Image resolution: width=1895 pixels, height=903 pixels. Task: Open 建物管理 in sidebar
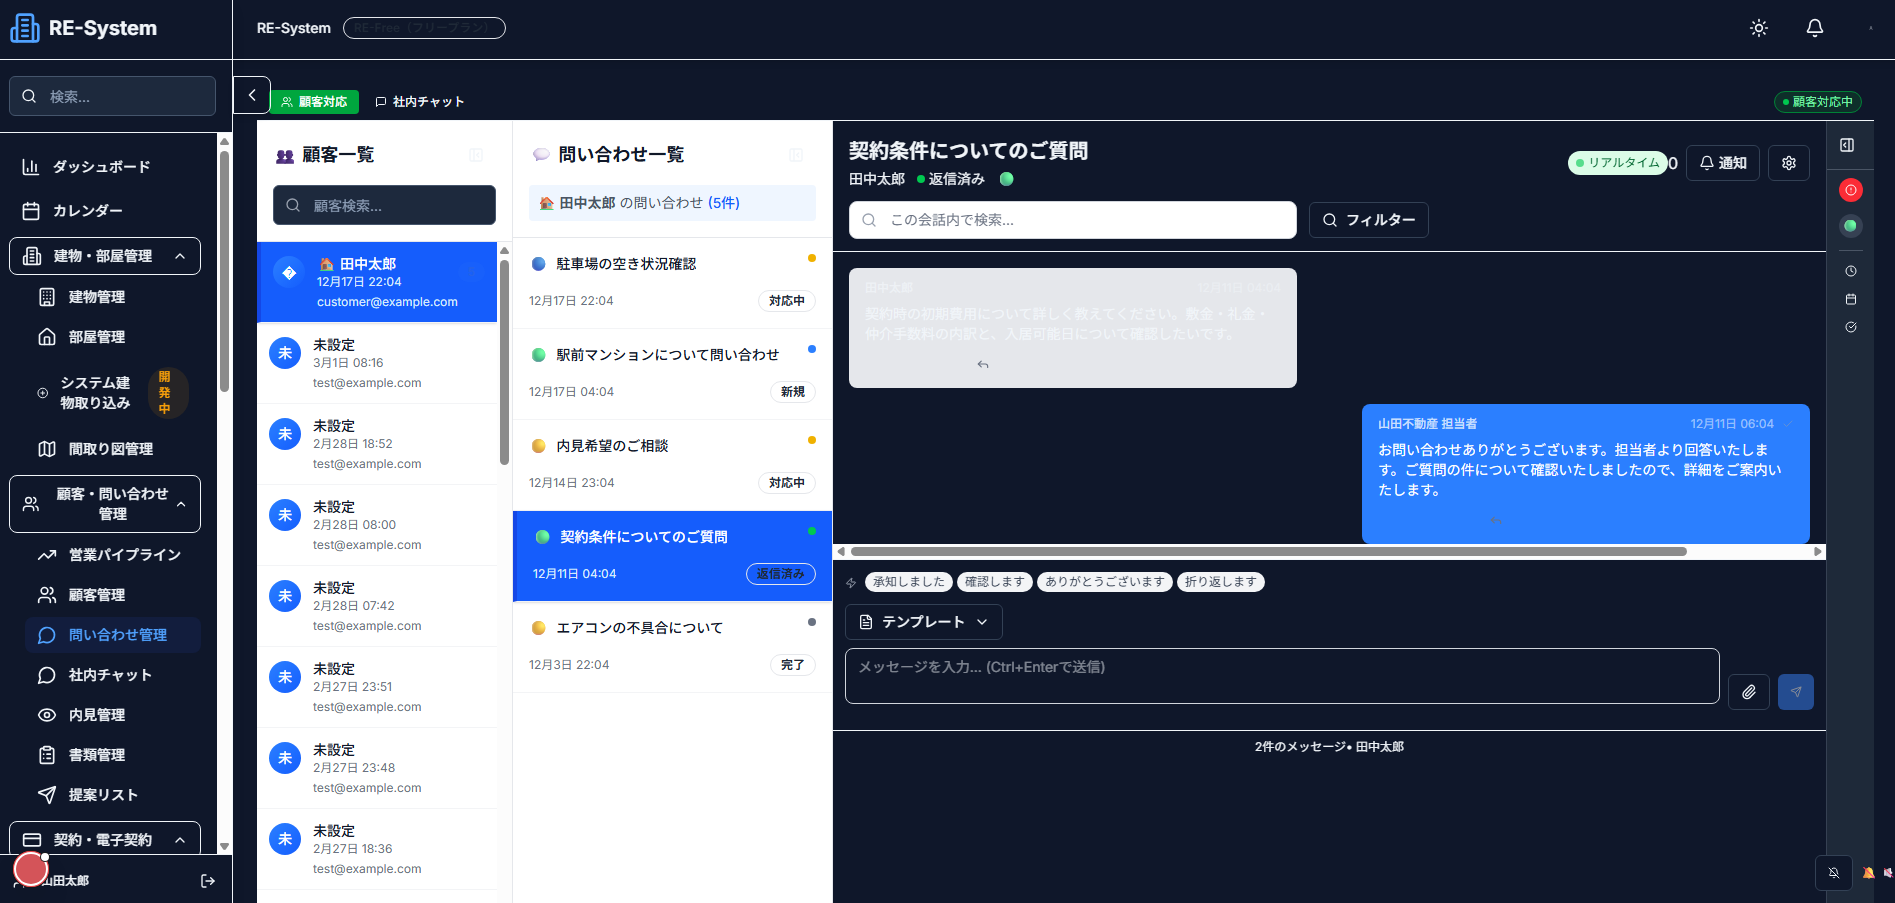[113, 297]
